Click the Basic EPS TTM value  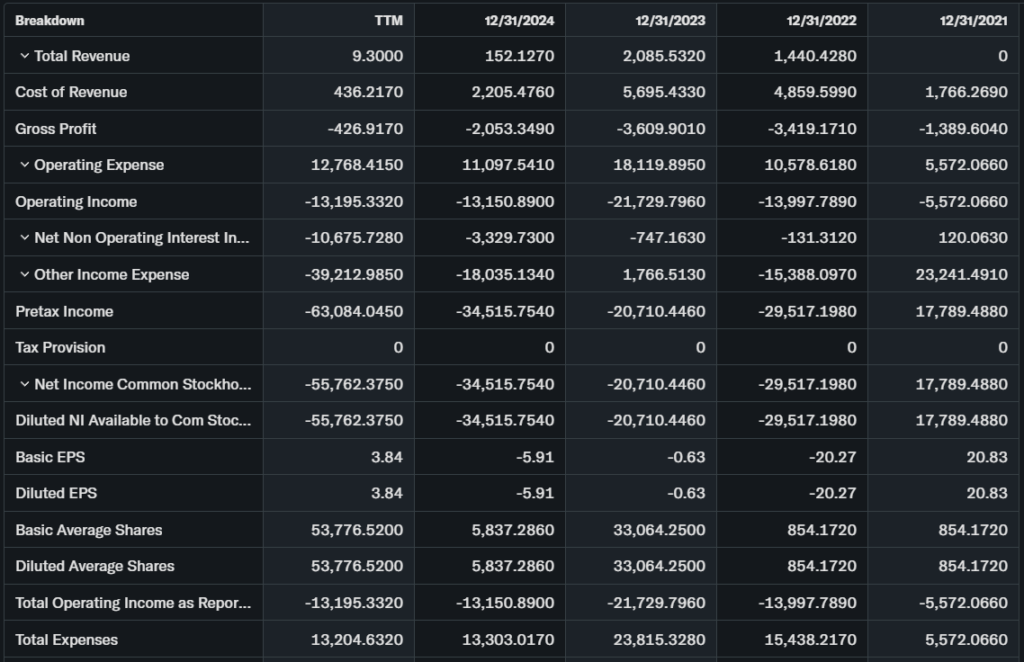[x=387, y=457]
